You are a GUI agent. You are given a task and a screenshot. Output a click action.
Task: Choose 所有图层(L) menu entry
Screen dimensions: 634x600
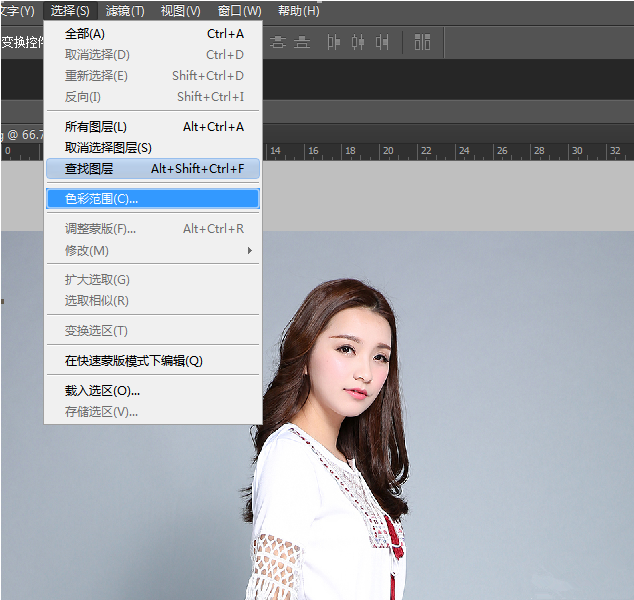[x=96, y=127]
